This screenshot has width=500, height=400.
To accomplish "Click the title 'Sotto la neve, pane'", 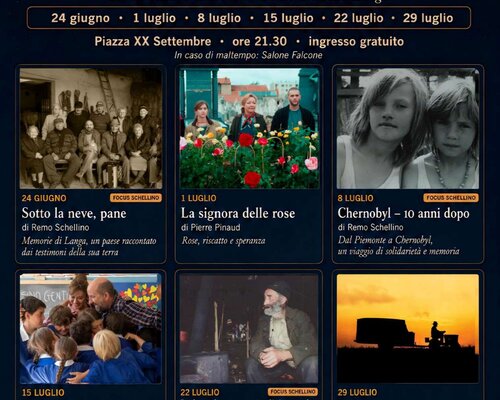I will point(74,213).
